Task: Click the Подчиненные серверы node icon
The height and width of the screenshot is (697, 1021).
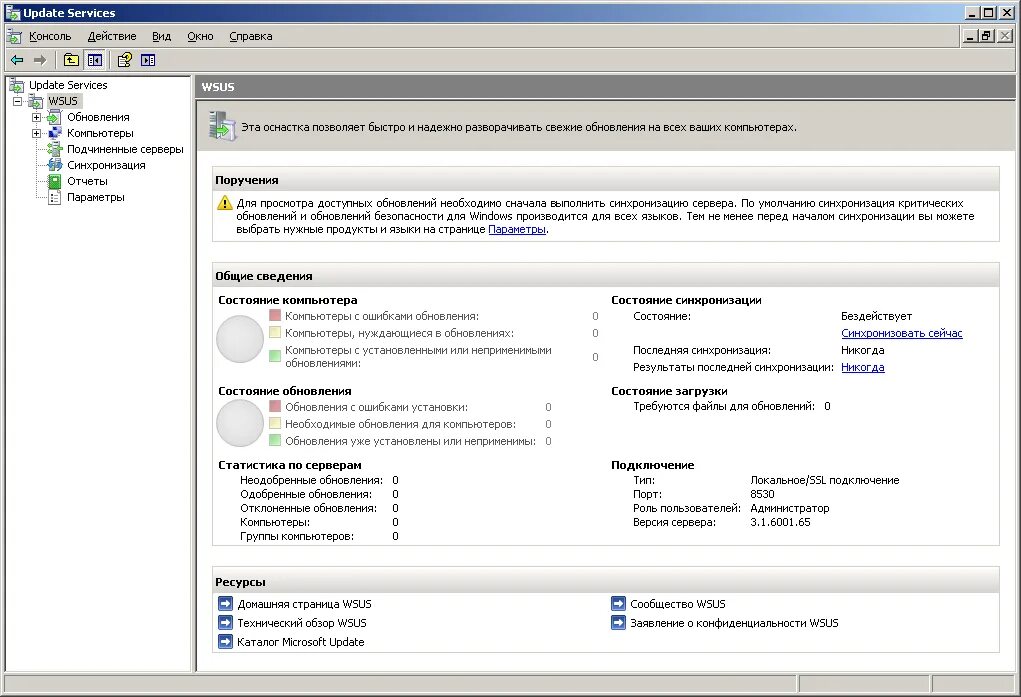Action: pyautogui.click(x=55, y=149)
